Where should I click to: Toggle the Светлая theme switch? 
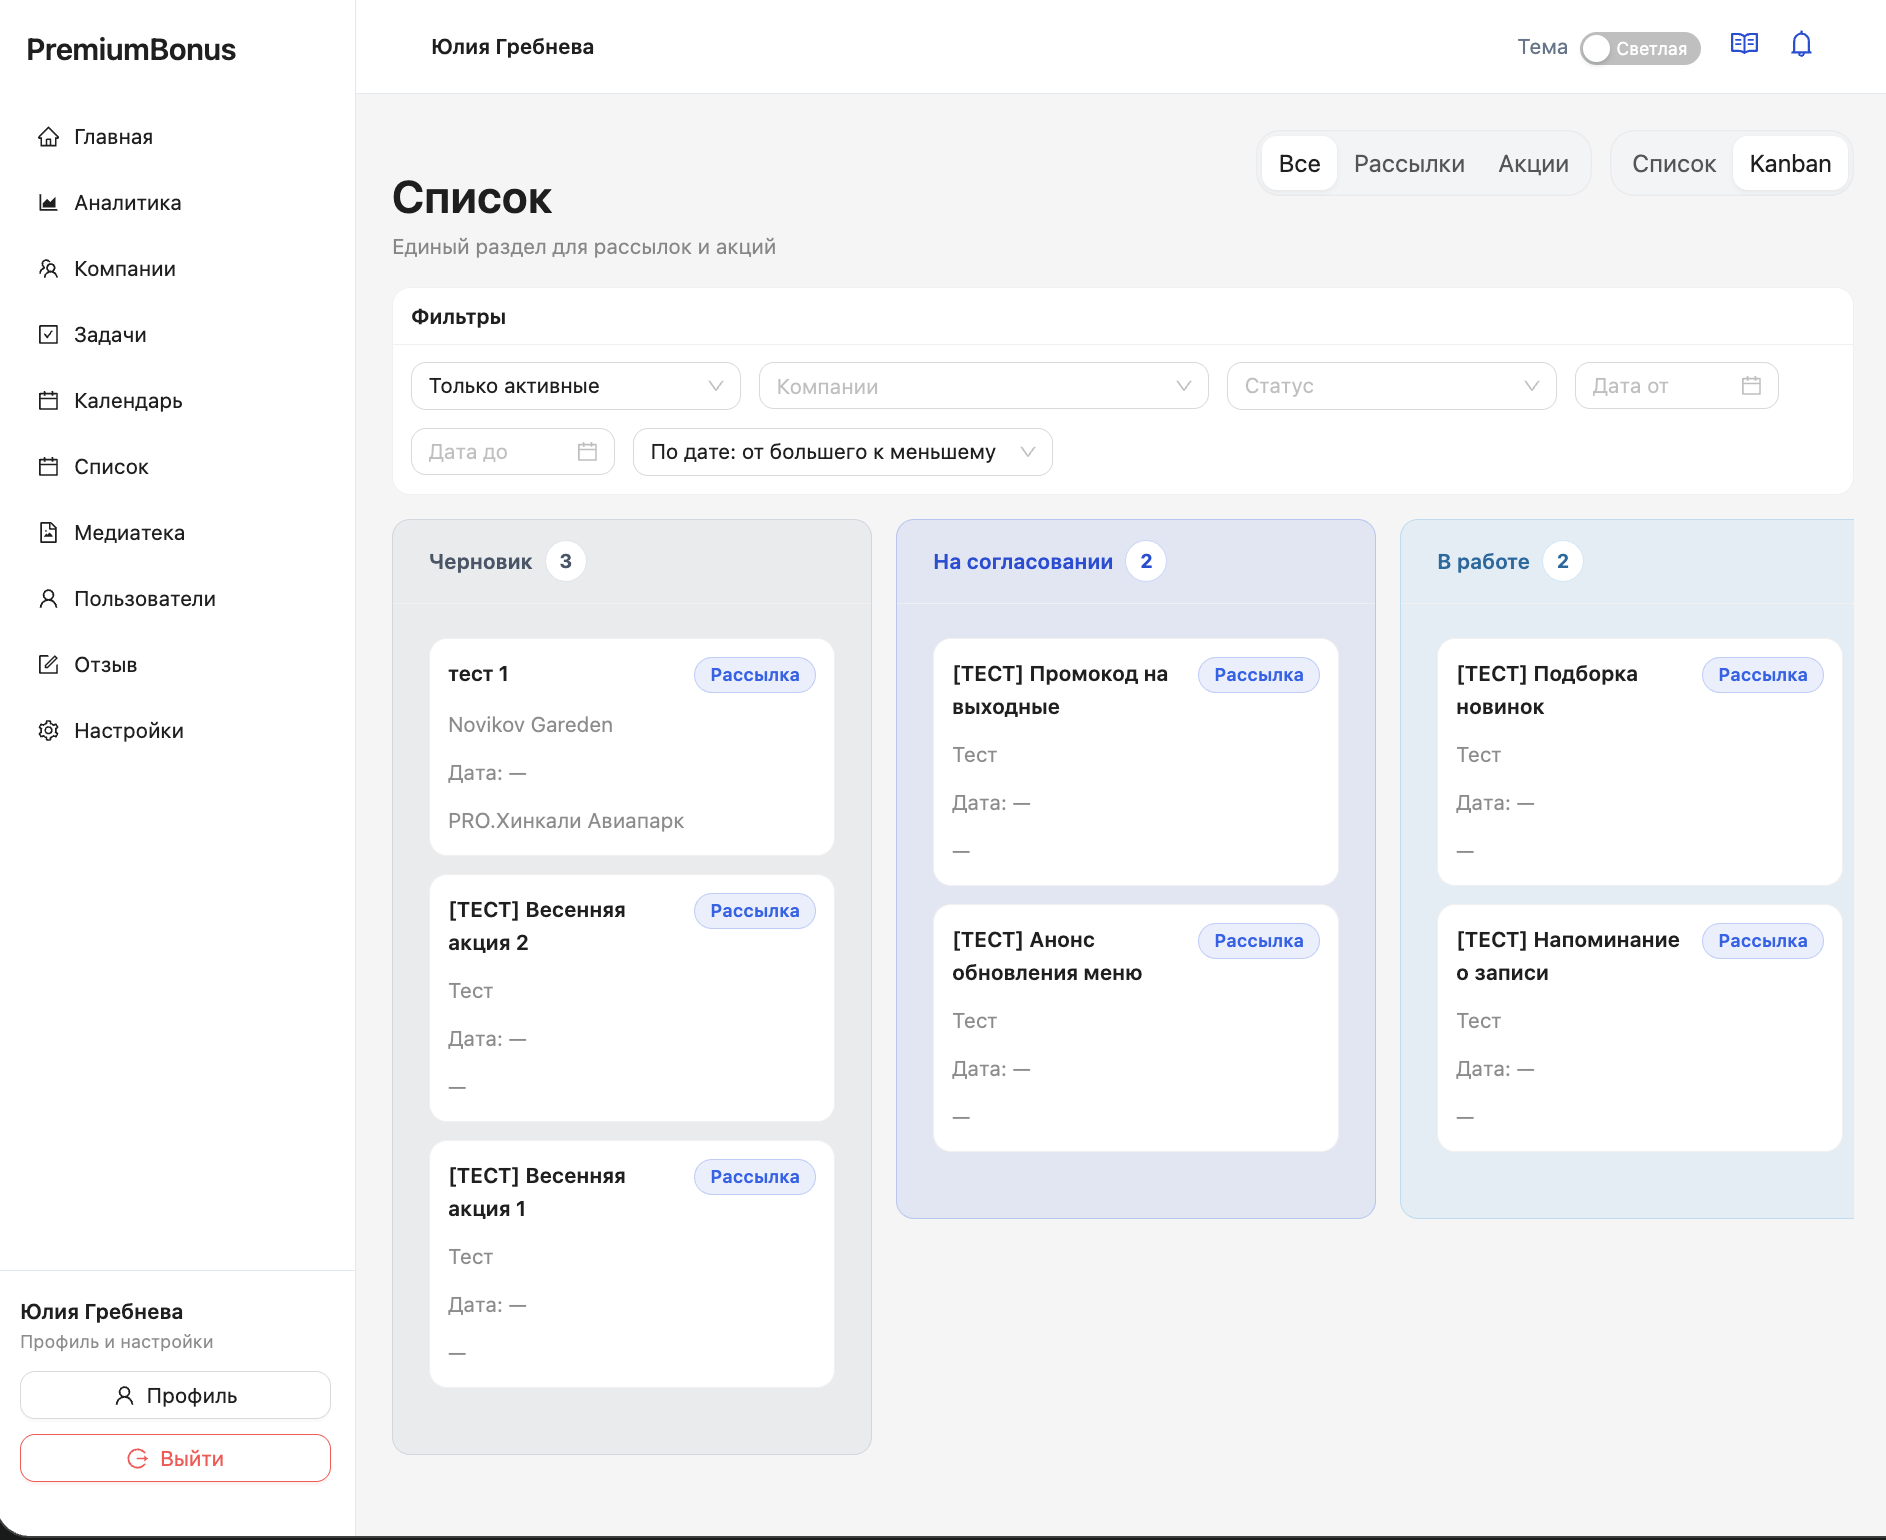click(x=1640, y=48)
